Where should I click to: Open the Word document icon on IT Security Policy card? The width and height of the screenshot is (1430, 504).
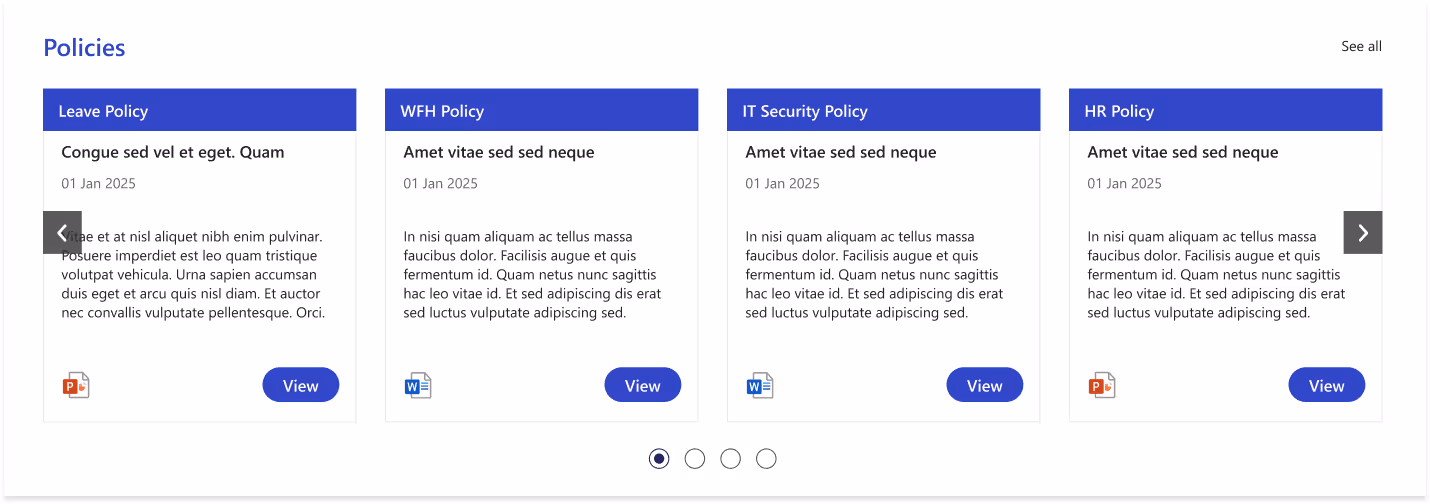click(x=760, y=385)
